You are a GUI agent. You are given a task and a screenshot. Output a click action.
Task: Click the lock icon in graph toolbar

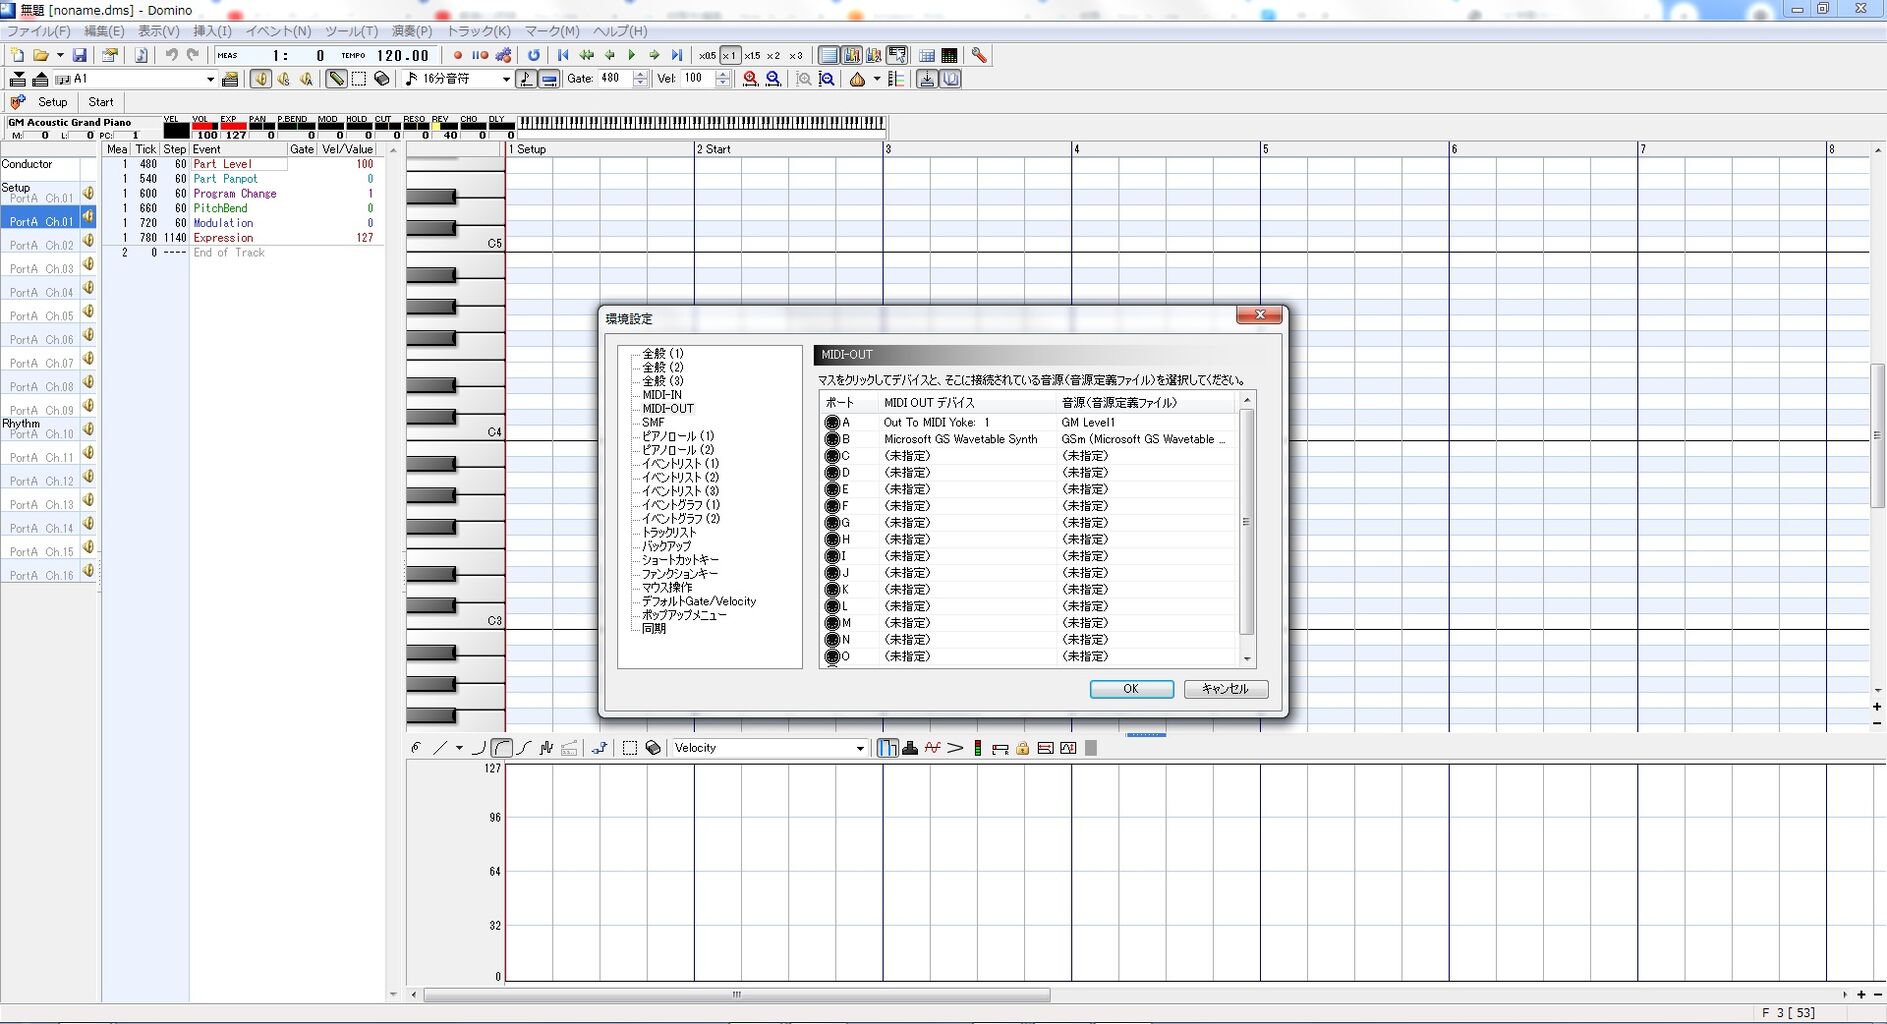coord(1022,748)
